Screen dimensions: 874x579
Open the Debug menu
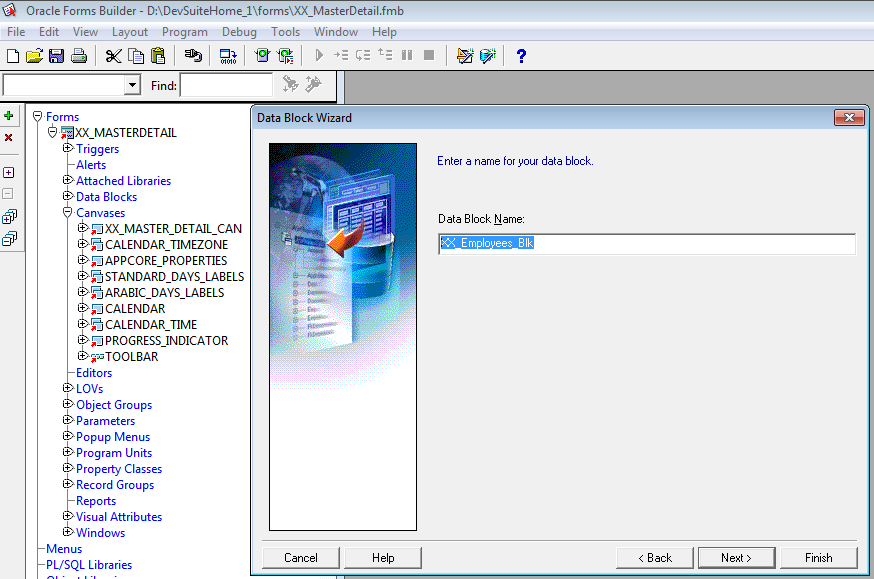tap(239, 32)
